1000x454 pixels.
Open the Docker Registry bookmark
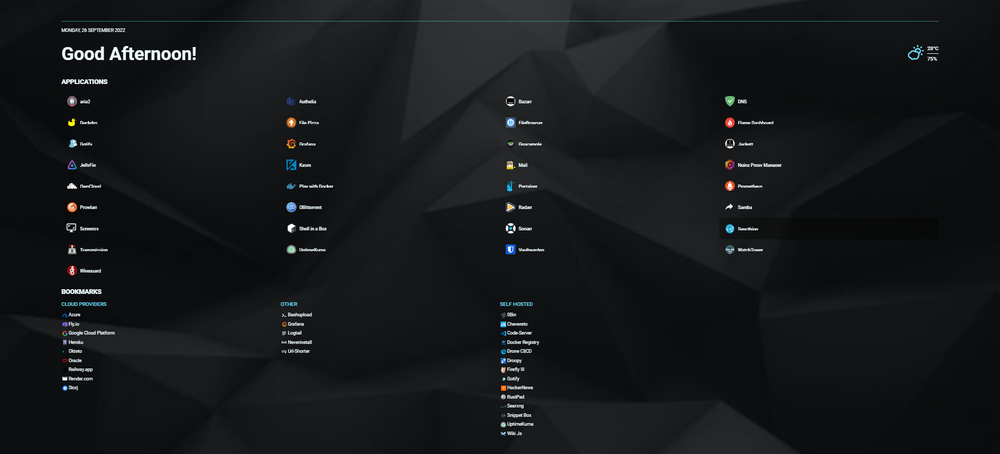(522, 342)
